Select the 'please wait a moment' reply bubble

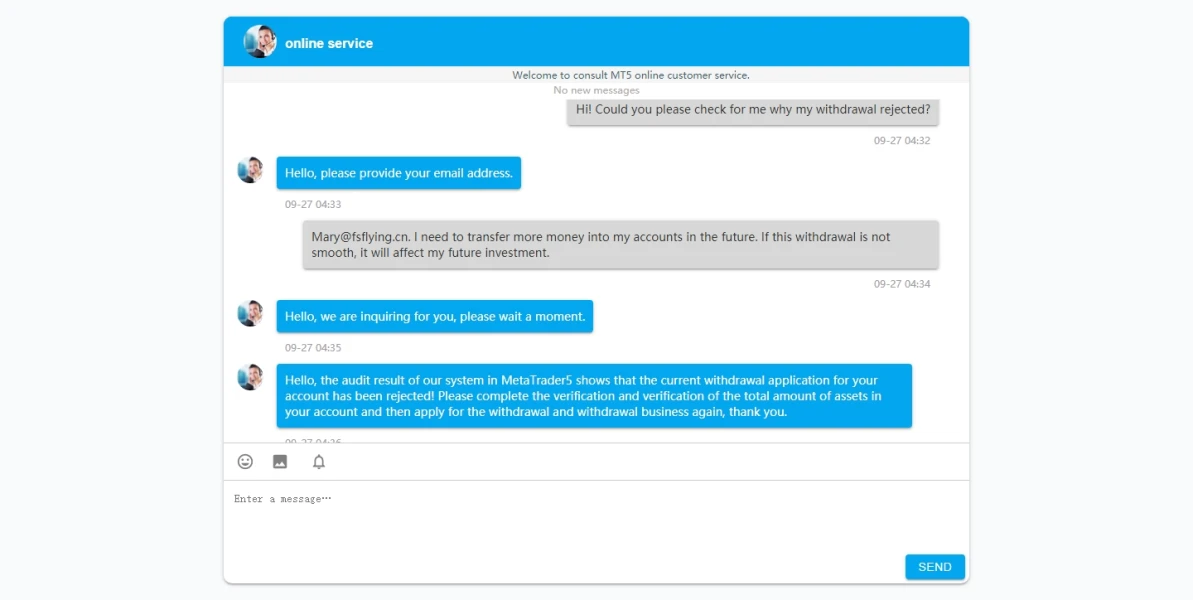tap(434, 317)
